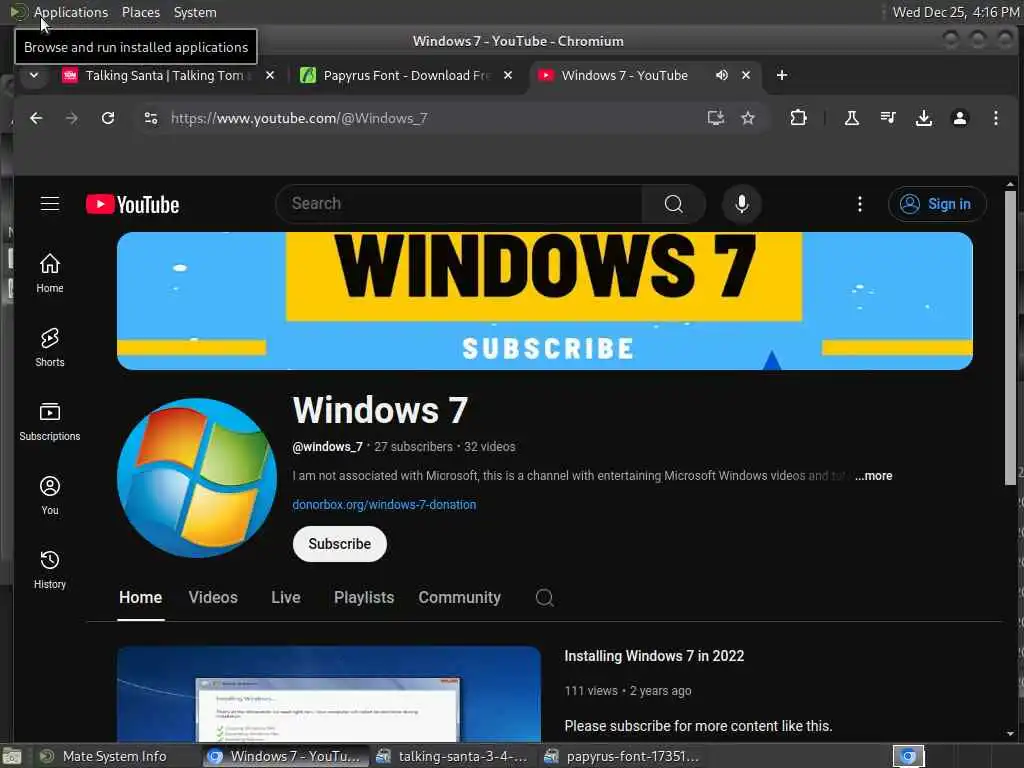Image resolution: width=1024 pixels, height=768 pixels.
Task: Open Subscriptions in the sidebar
Action: (x=50, y=421)
